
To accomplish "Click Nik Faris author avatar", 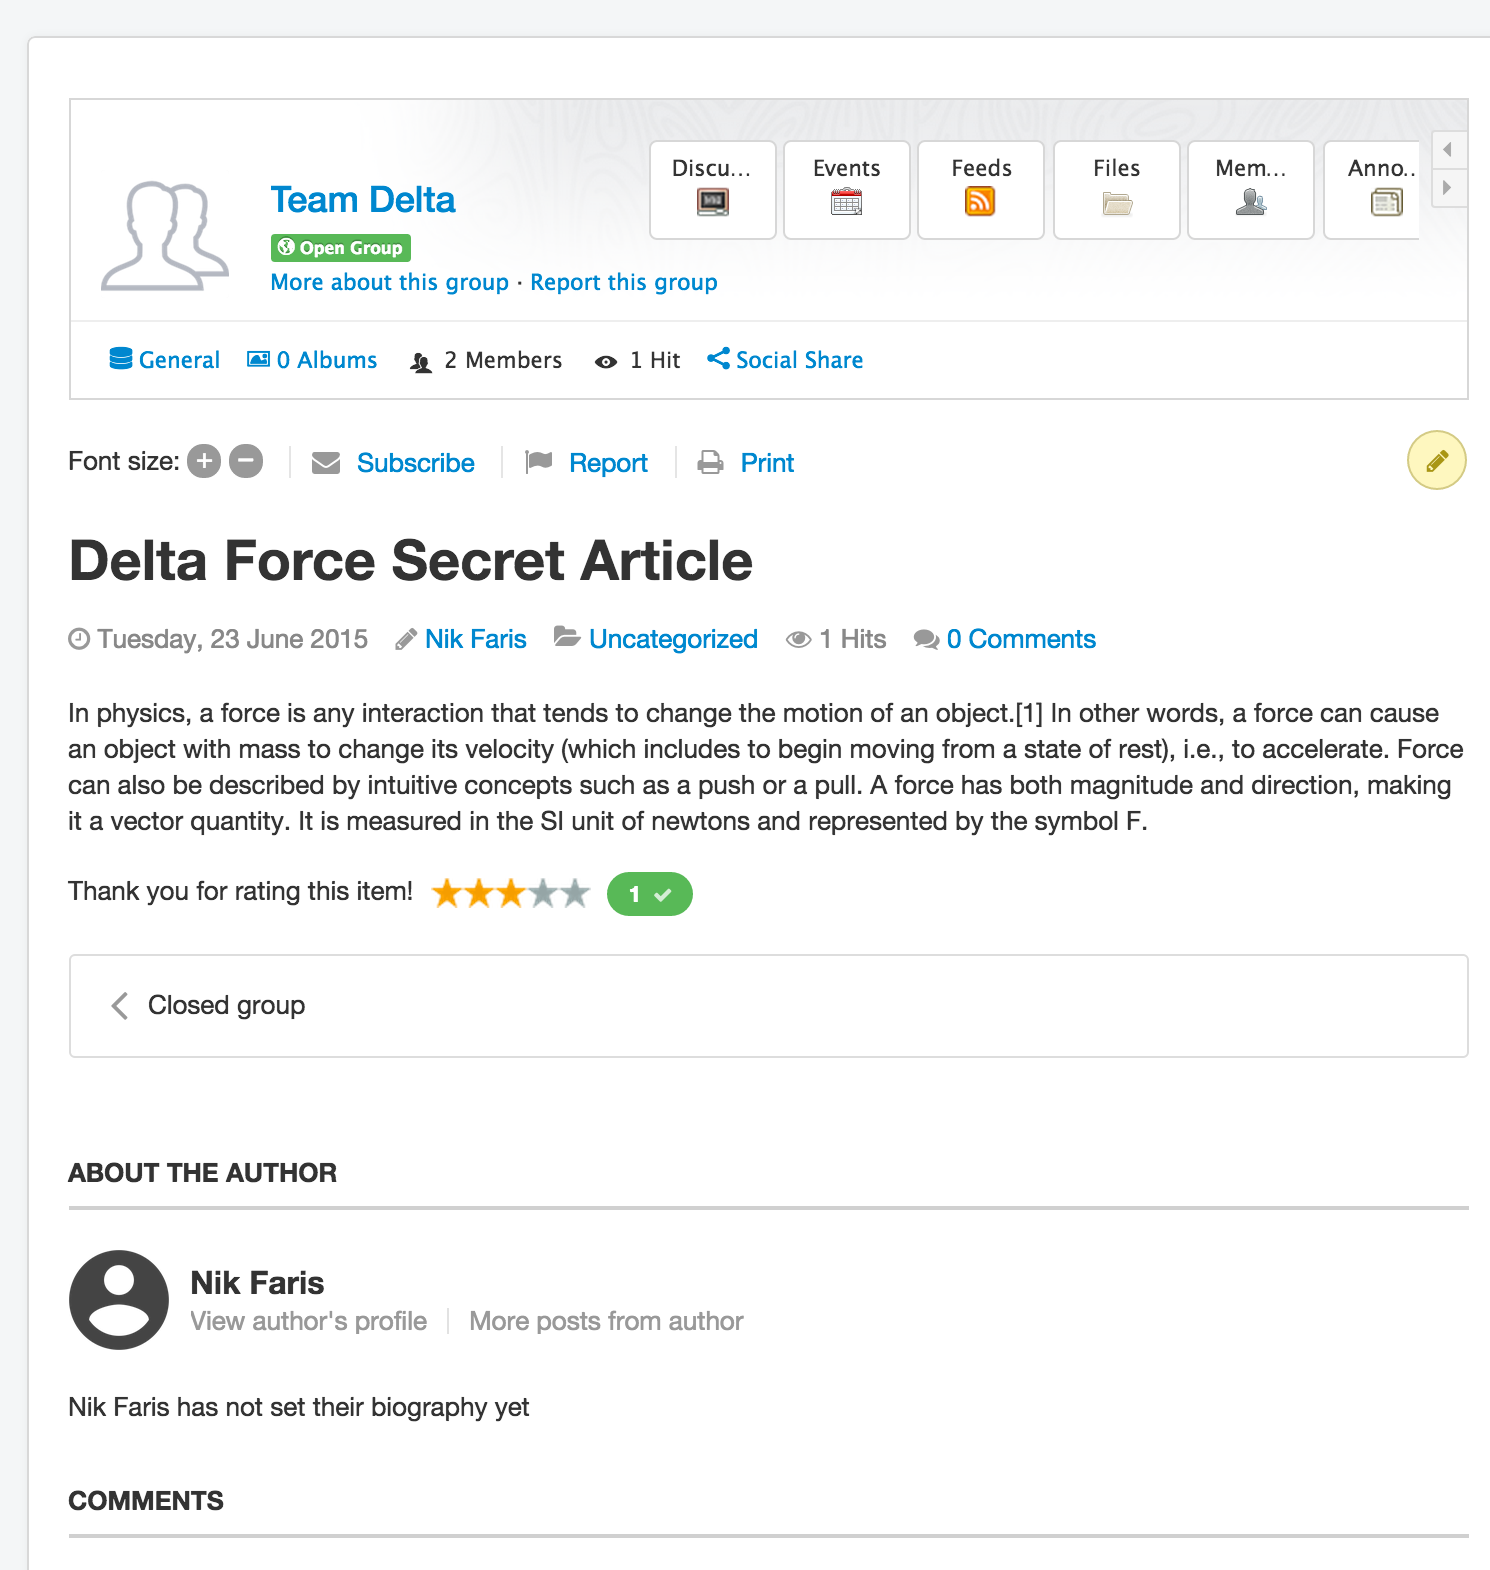I will [x=119, y=1299].
